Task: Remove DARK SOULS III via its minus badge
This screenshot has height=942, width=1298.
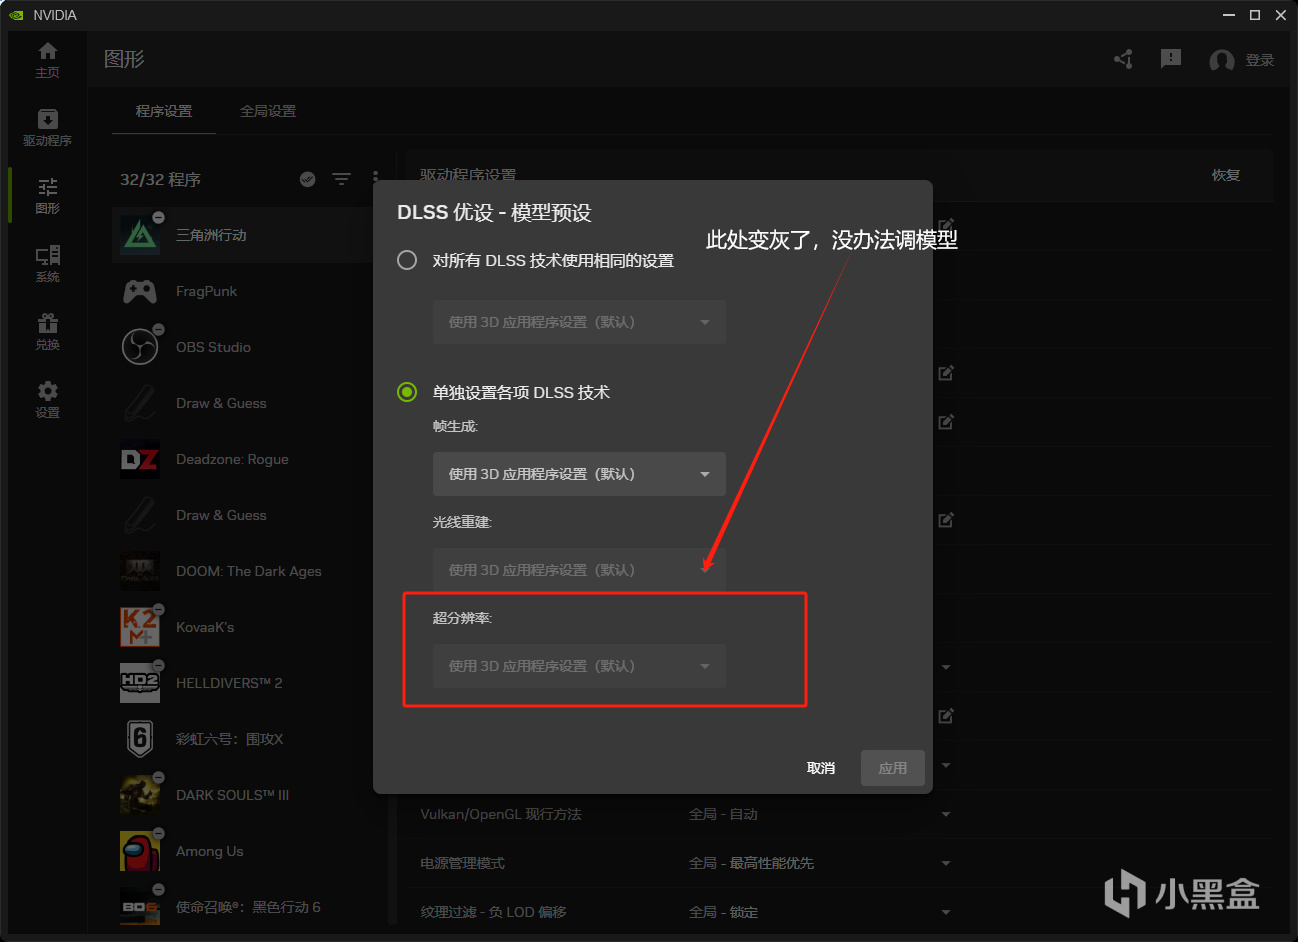Action: (x=158, y=777)
